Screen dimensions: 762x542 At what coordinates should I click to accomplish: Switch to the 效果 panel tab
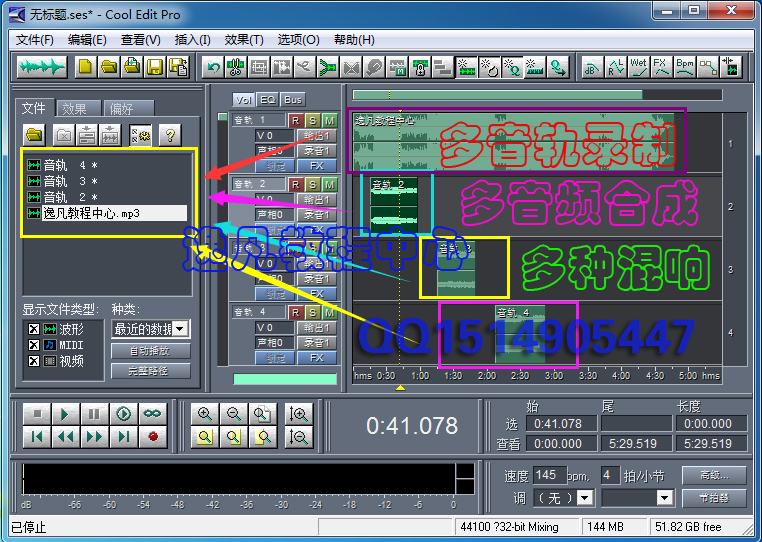[x=78, y=109]
